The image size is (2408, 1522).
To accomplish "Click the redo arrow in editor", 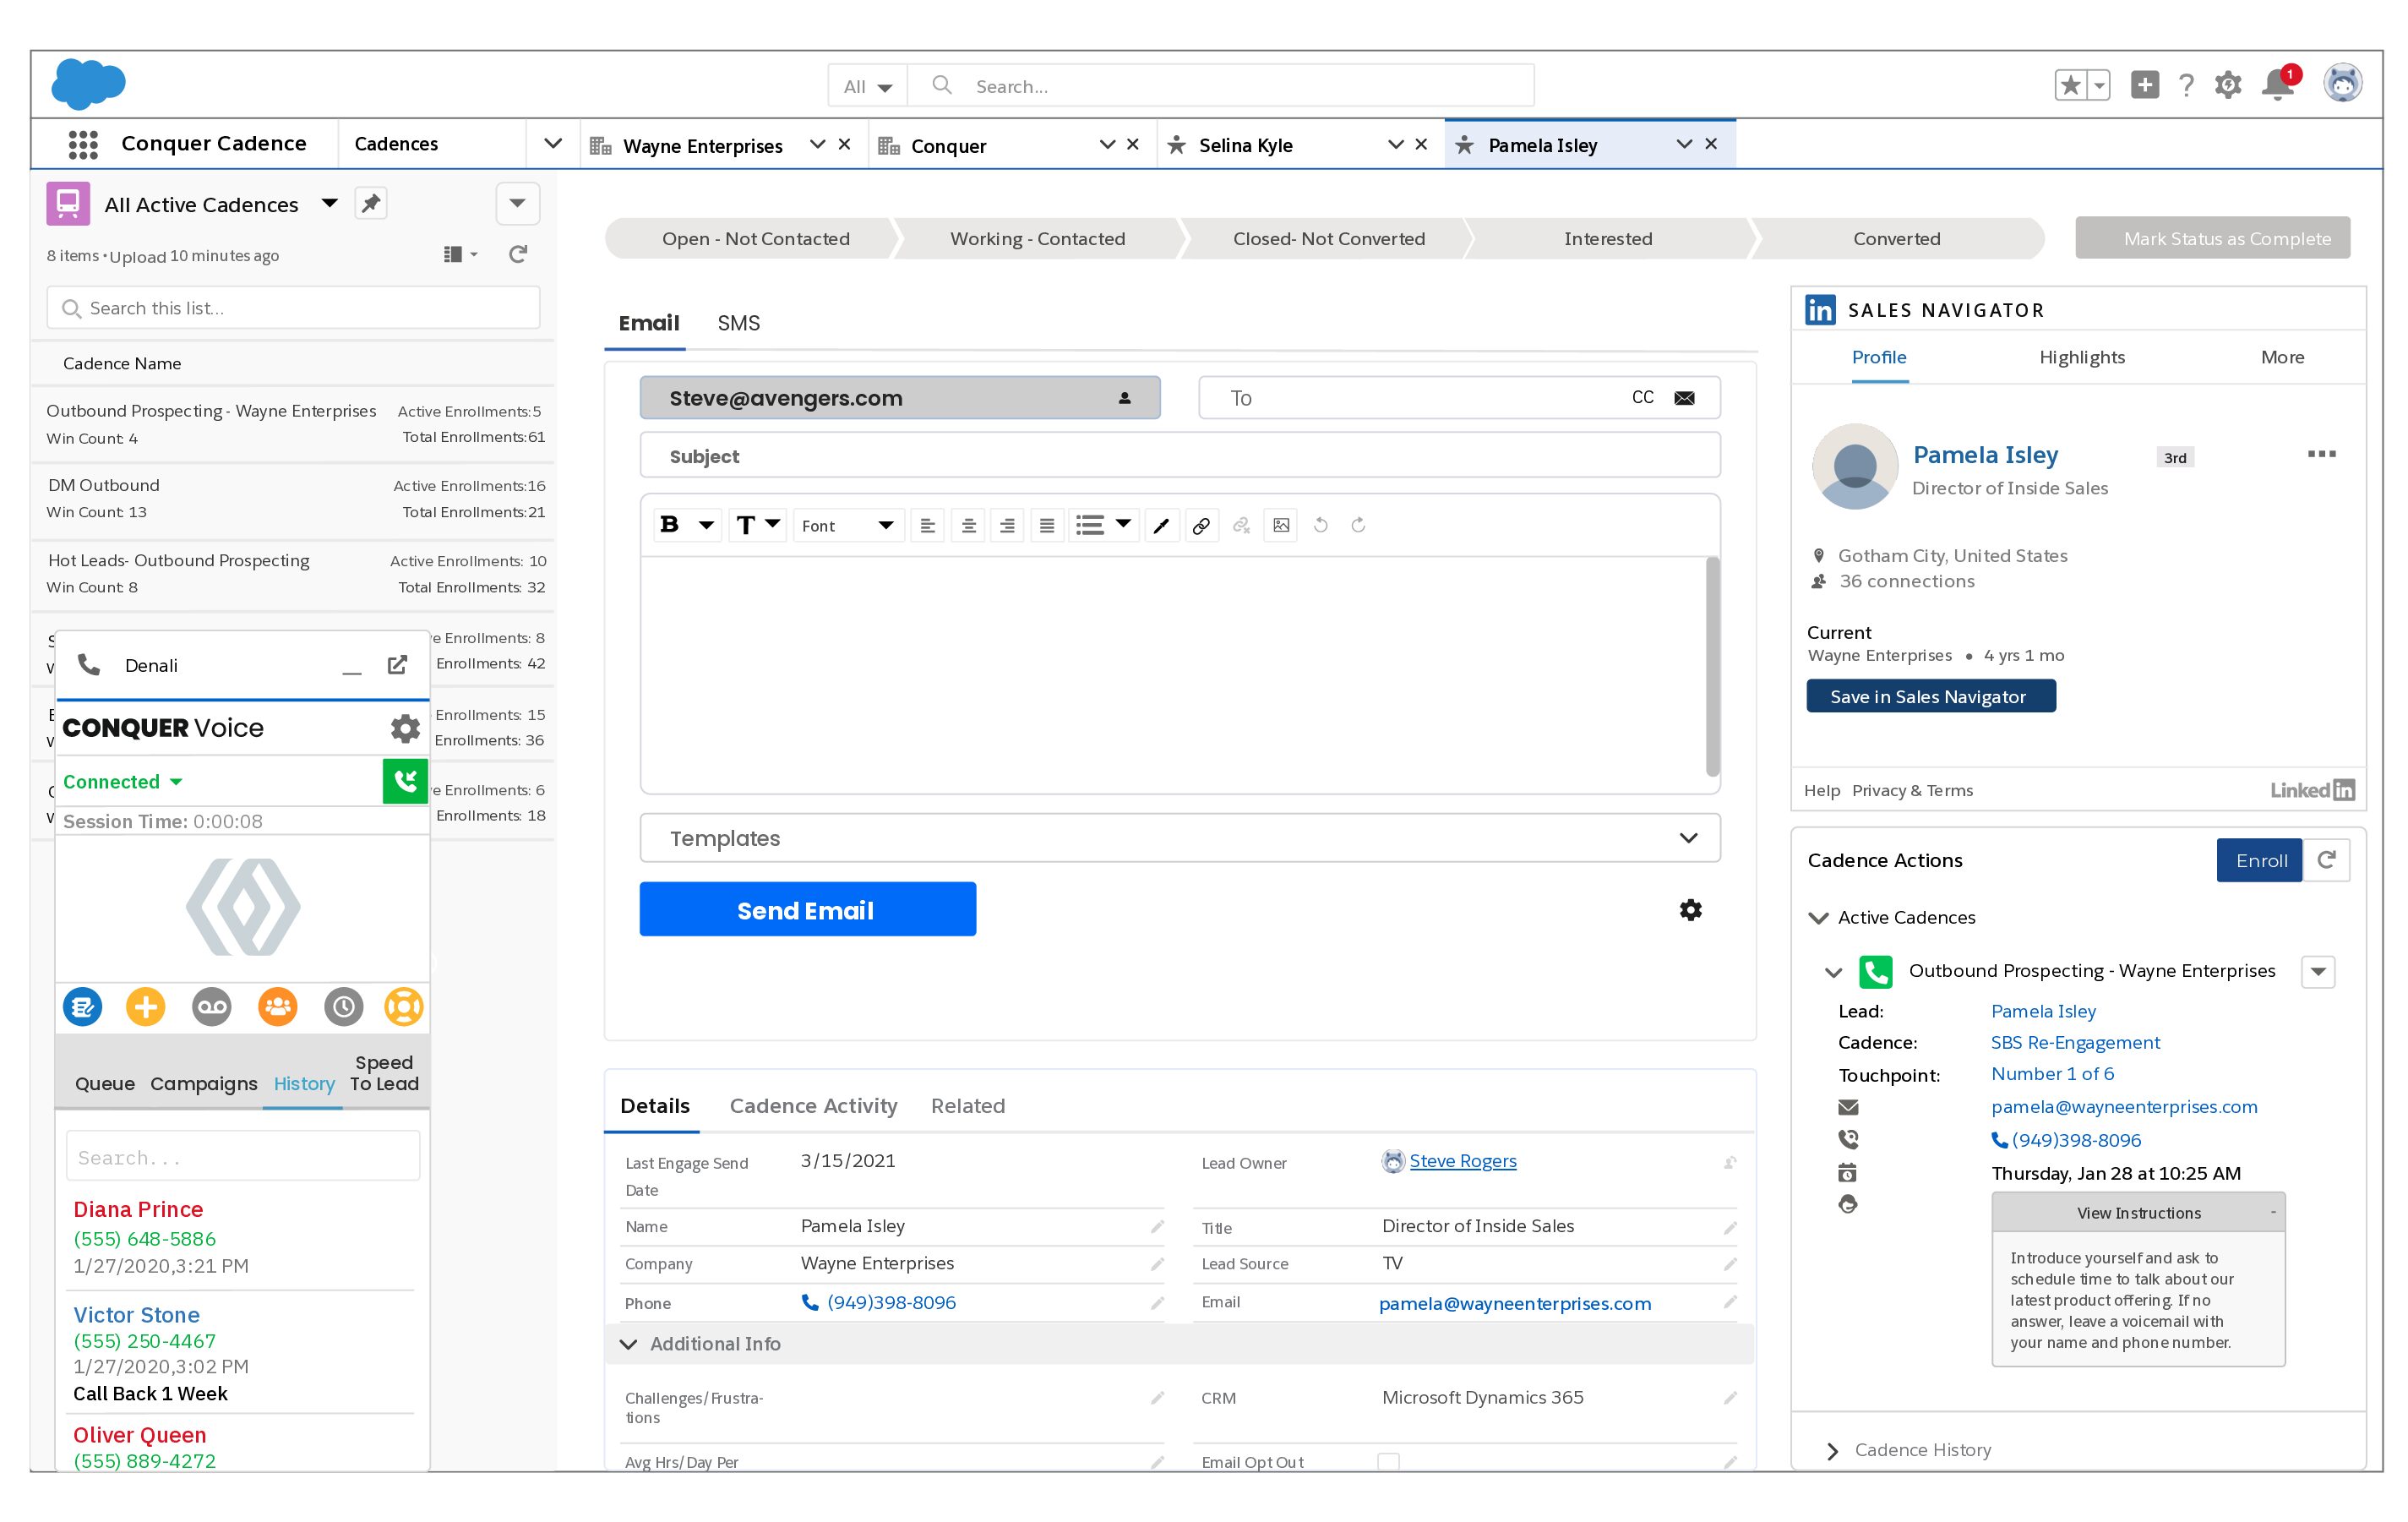I will coord(1358,525).
